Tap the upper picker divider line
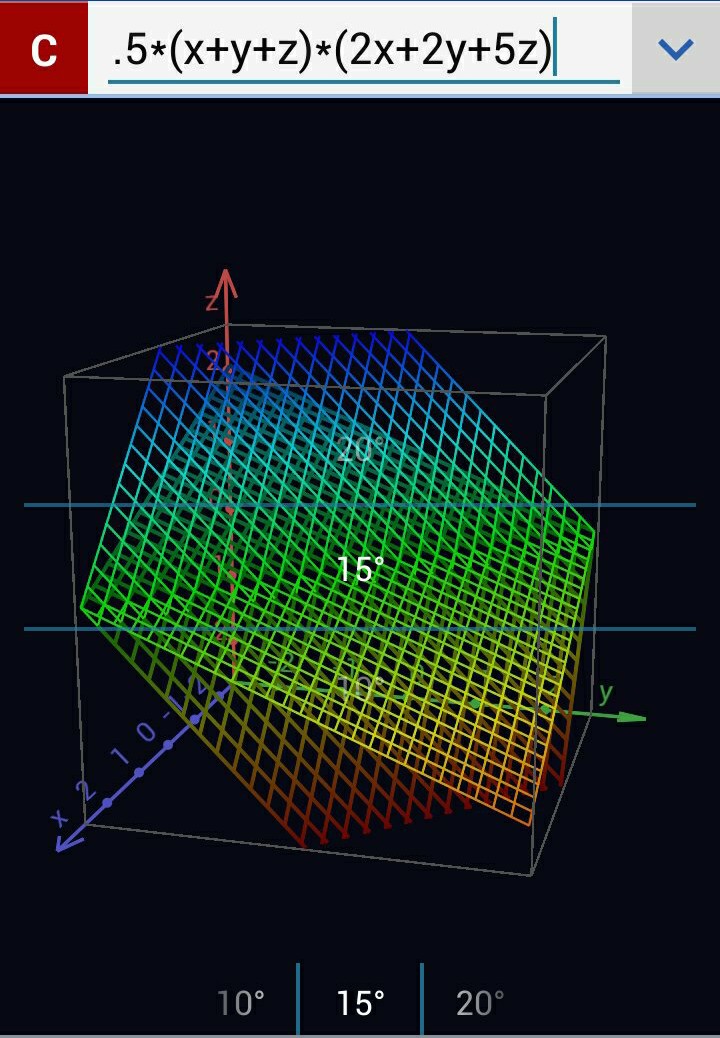The image size is (720, 1038). (x=360, y=505)
